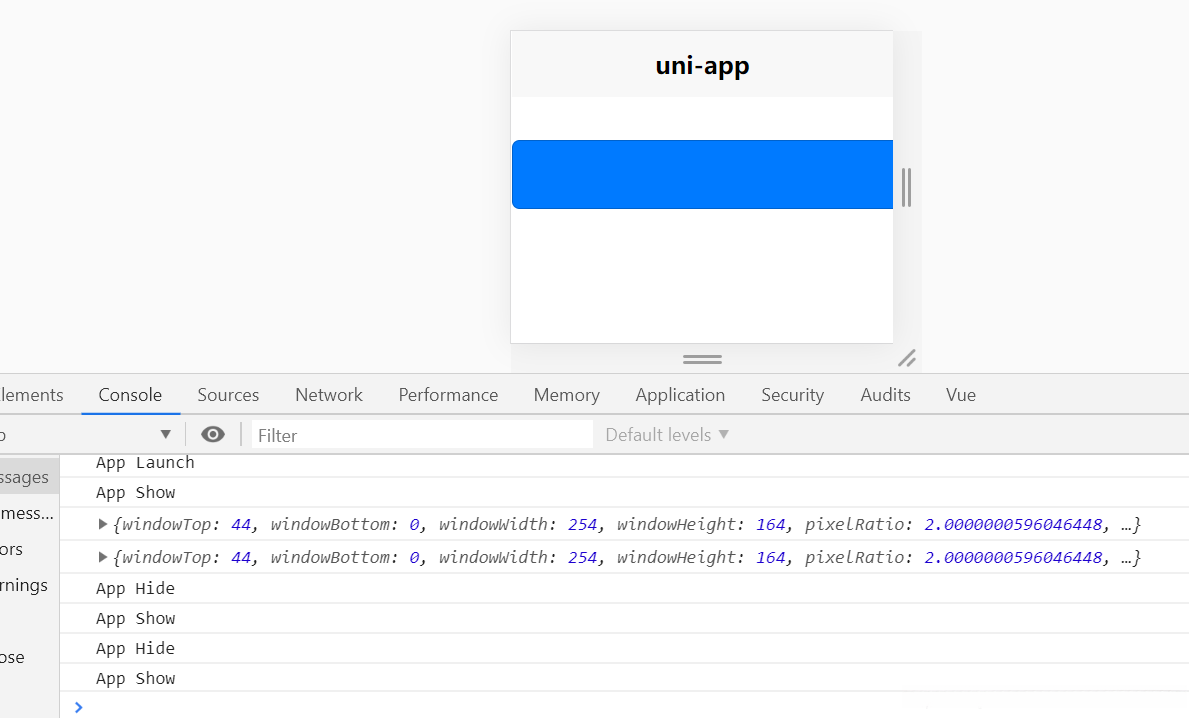Go to the Security tab

[792, 395]
